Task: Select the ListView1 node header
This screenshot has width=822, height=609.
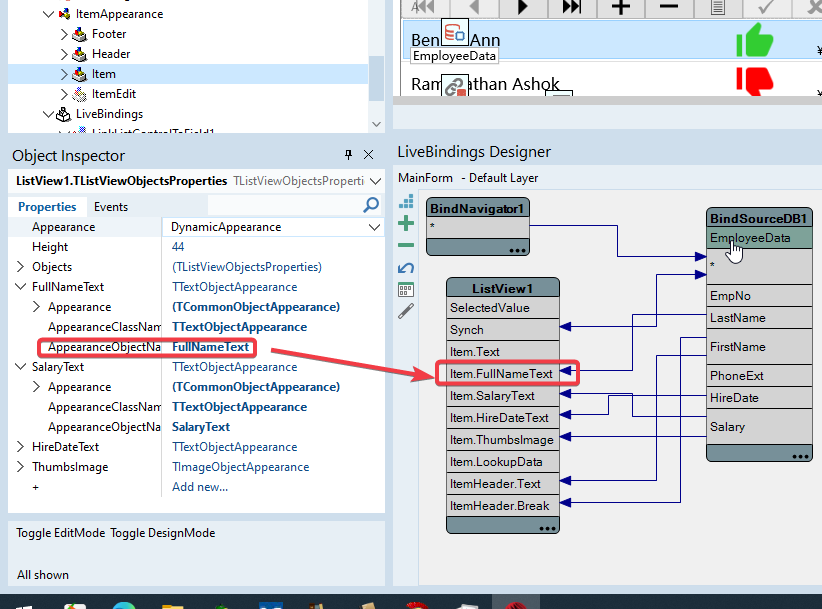Action: point(503,288)
